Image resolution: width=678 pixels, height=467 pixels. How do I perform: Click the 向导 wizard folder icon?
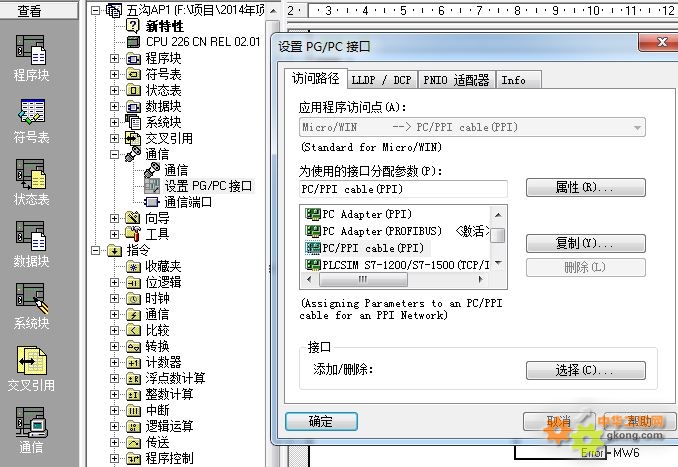(133, 218)
